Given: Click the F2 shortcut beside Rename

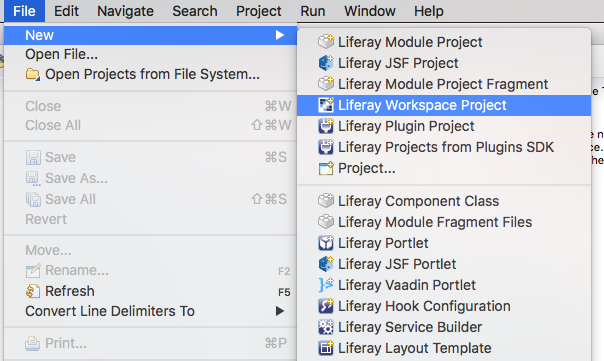Looking at the screenshot, I should (x=284, y=271).
